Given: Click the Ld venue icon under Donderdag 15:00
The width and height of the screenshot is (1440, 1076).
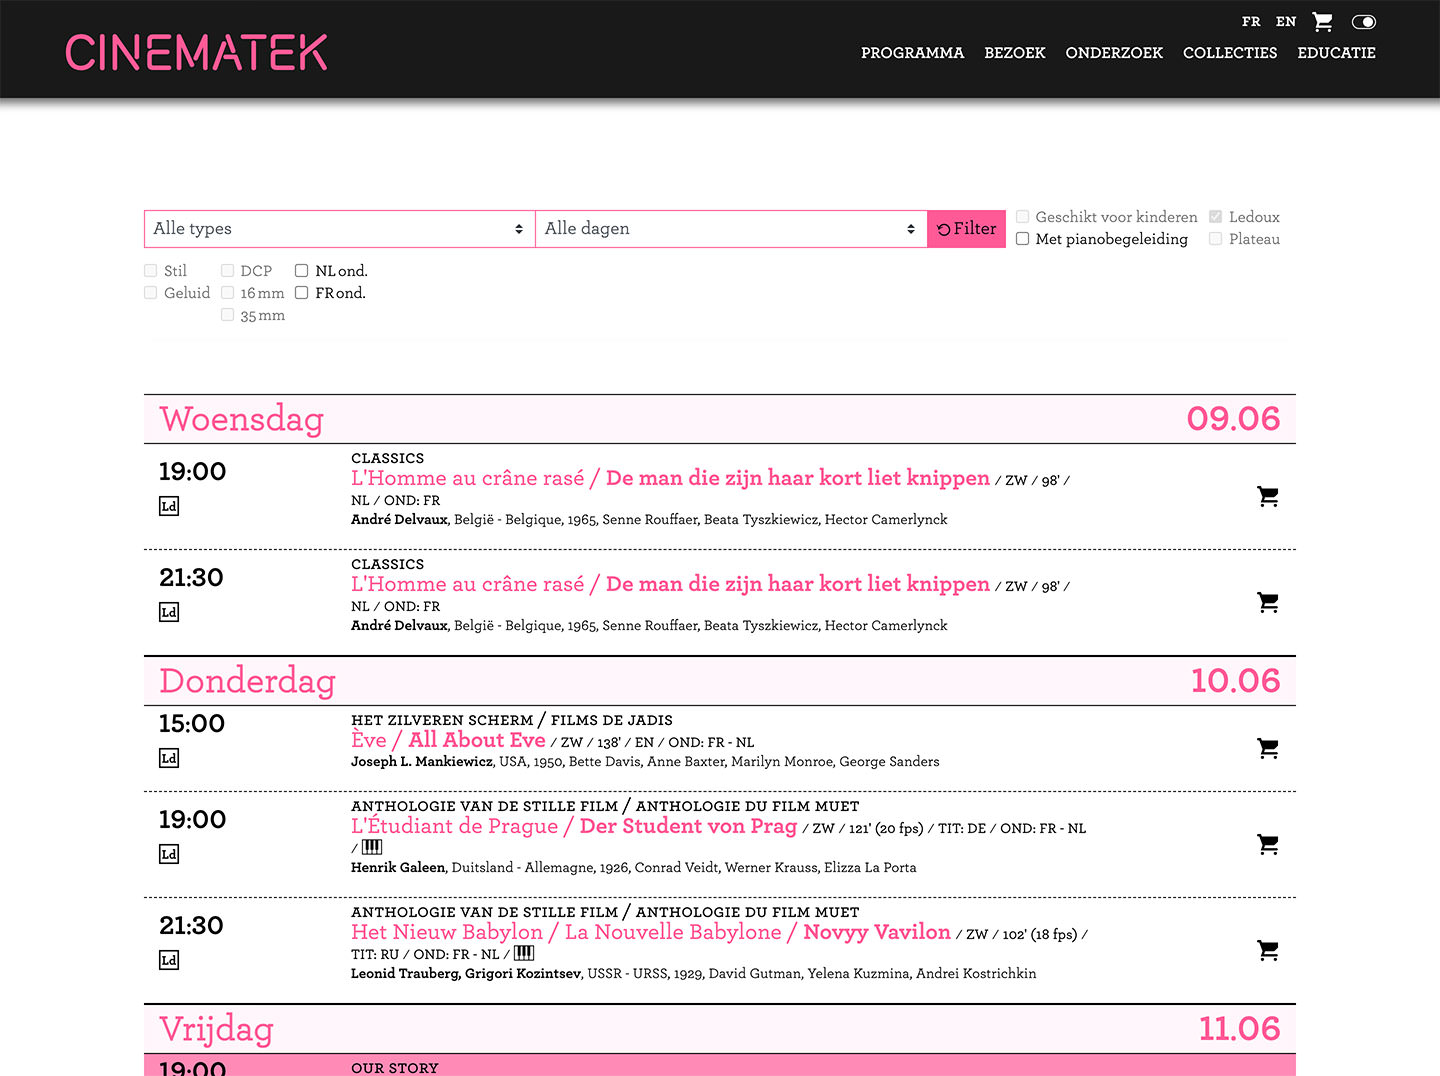Looking at the screenshot, I should pyautogui.click(x=169, y=758).
